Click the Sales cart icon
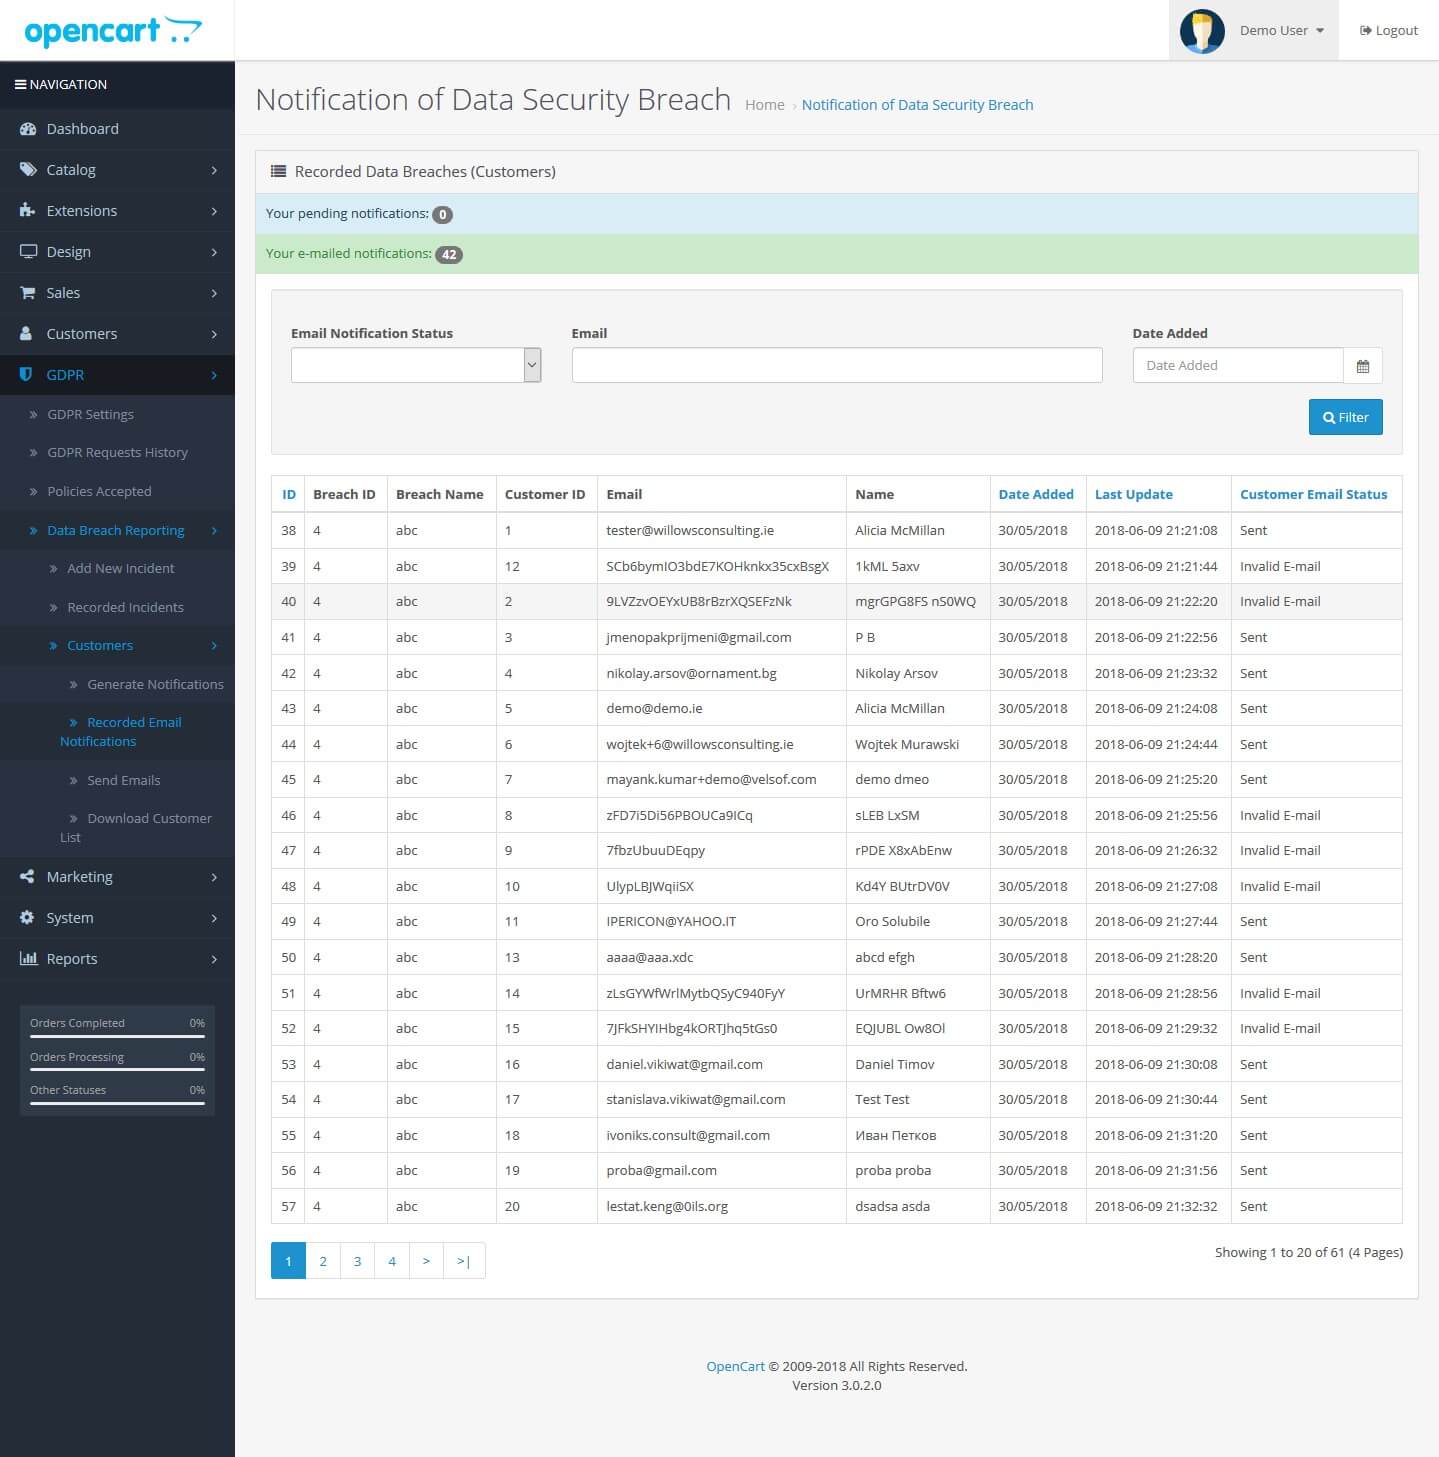The image size is (1439, 1457). [28, 293]
